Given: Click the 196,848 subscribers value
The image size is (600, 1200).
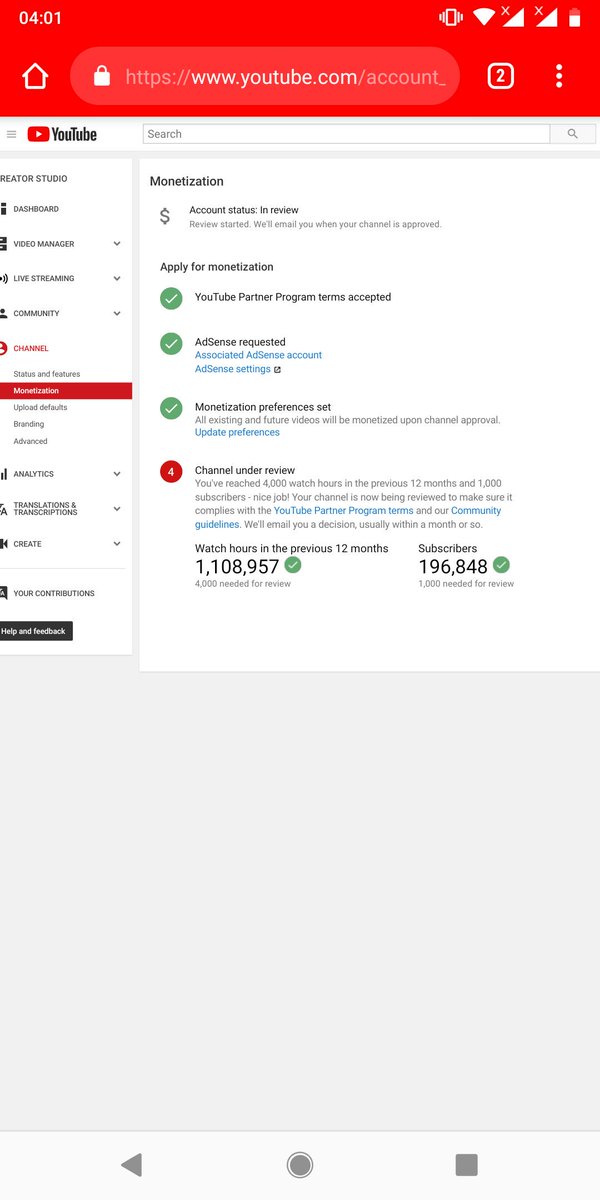Looking at the screenshot, I should 453,567.
